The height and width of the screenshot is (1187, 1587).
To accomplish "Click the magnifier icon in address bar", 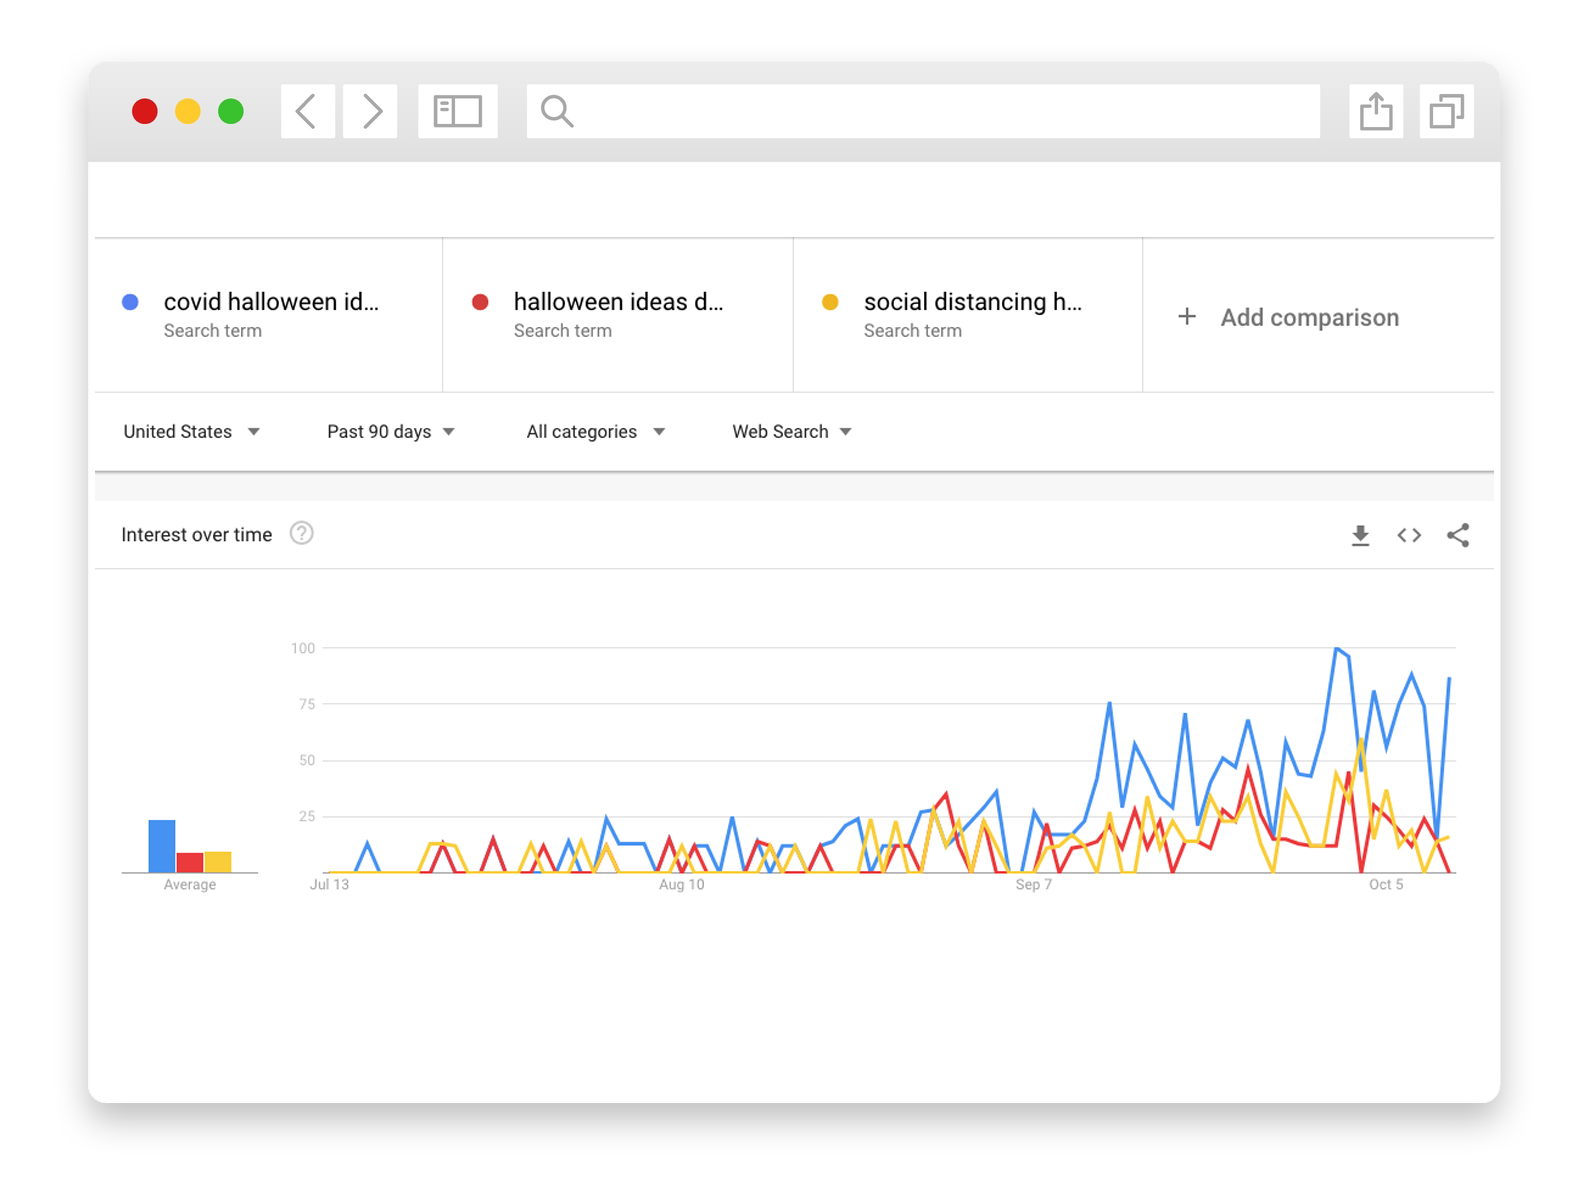I will (557, 111).
